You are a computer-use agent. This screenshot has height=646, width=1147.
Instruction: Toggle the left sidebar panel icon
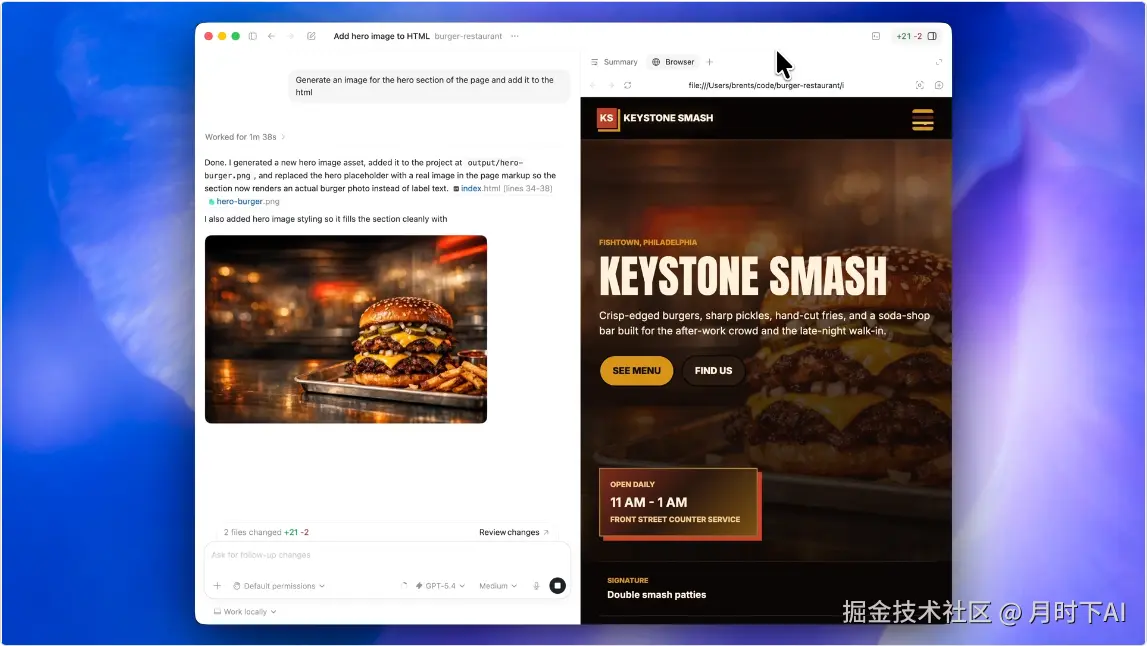[x=252, y=36]
